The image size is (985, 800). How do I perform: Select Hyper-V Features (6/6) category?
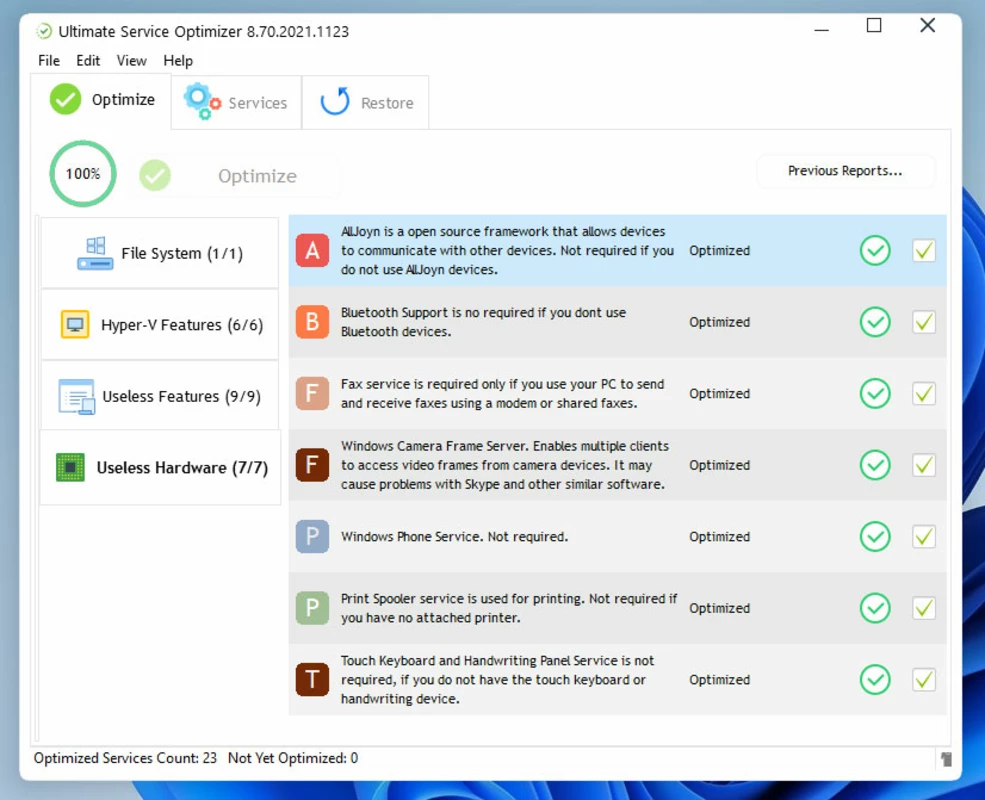point(160,325)
